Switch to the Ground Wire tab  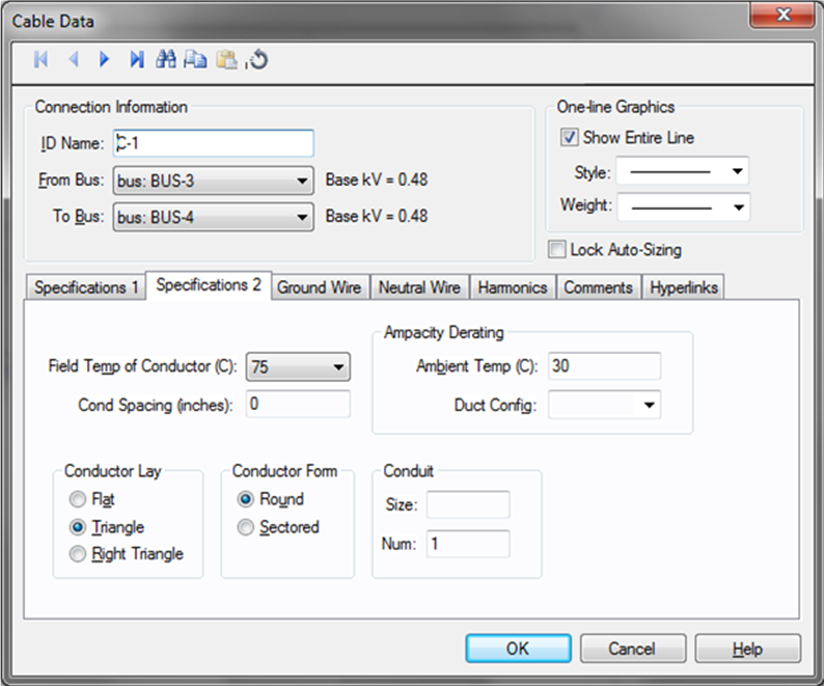coord(319,287)
